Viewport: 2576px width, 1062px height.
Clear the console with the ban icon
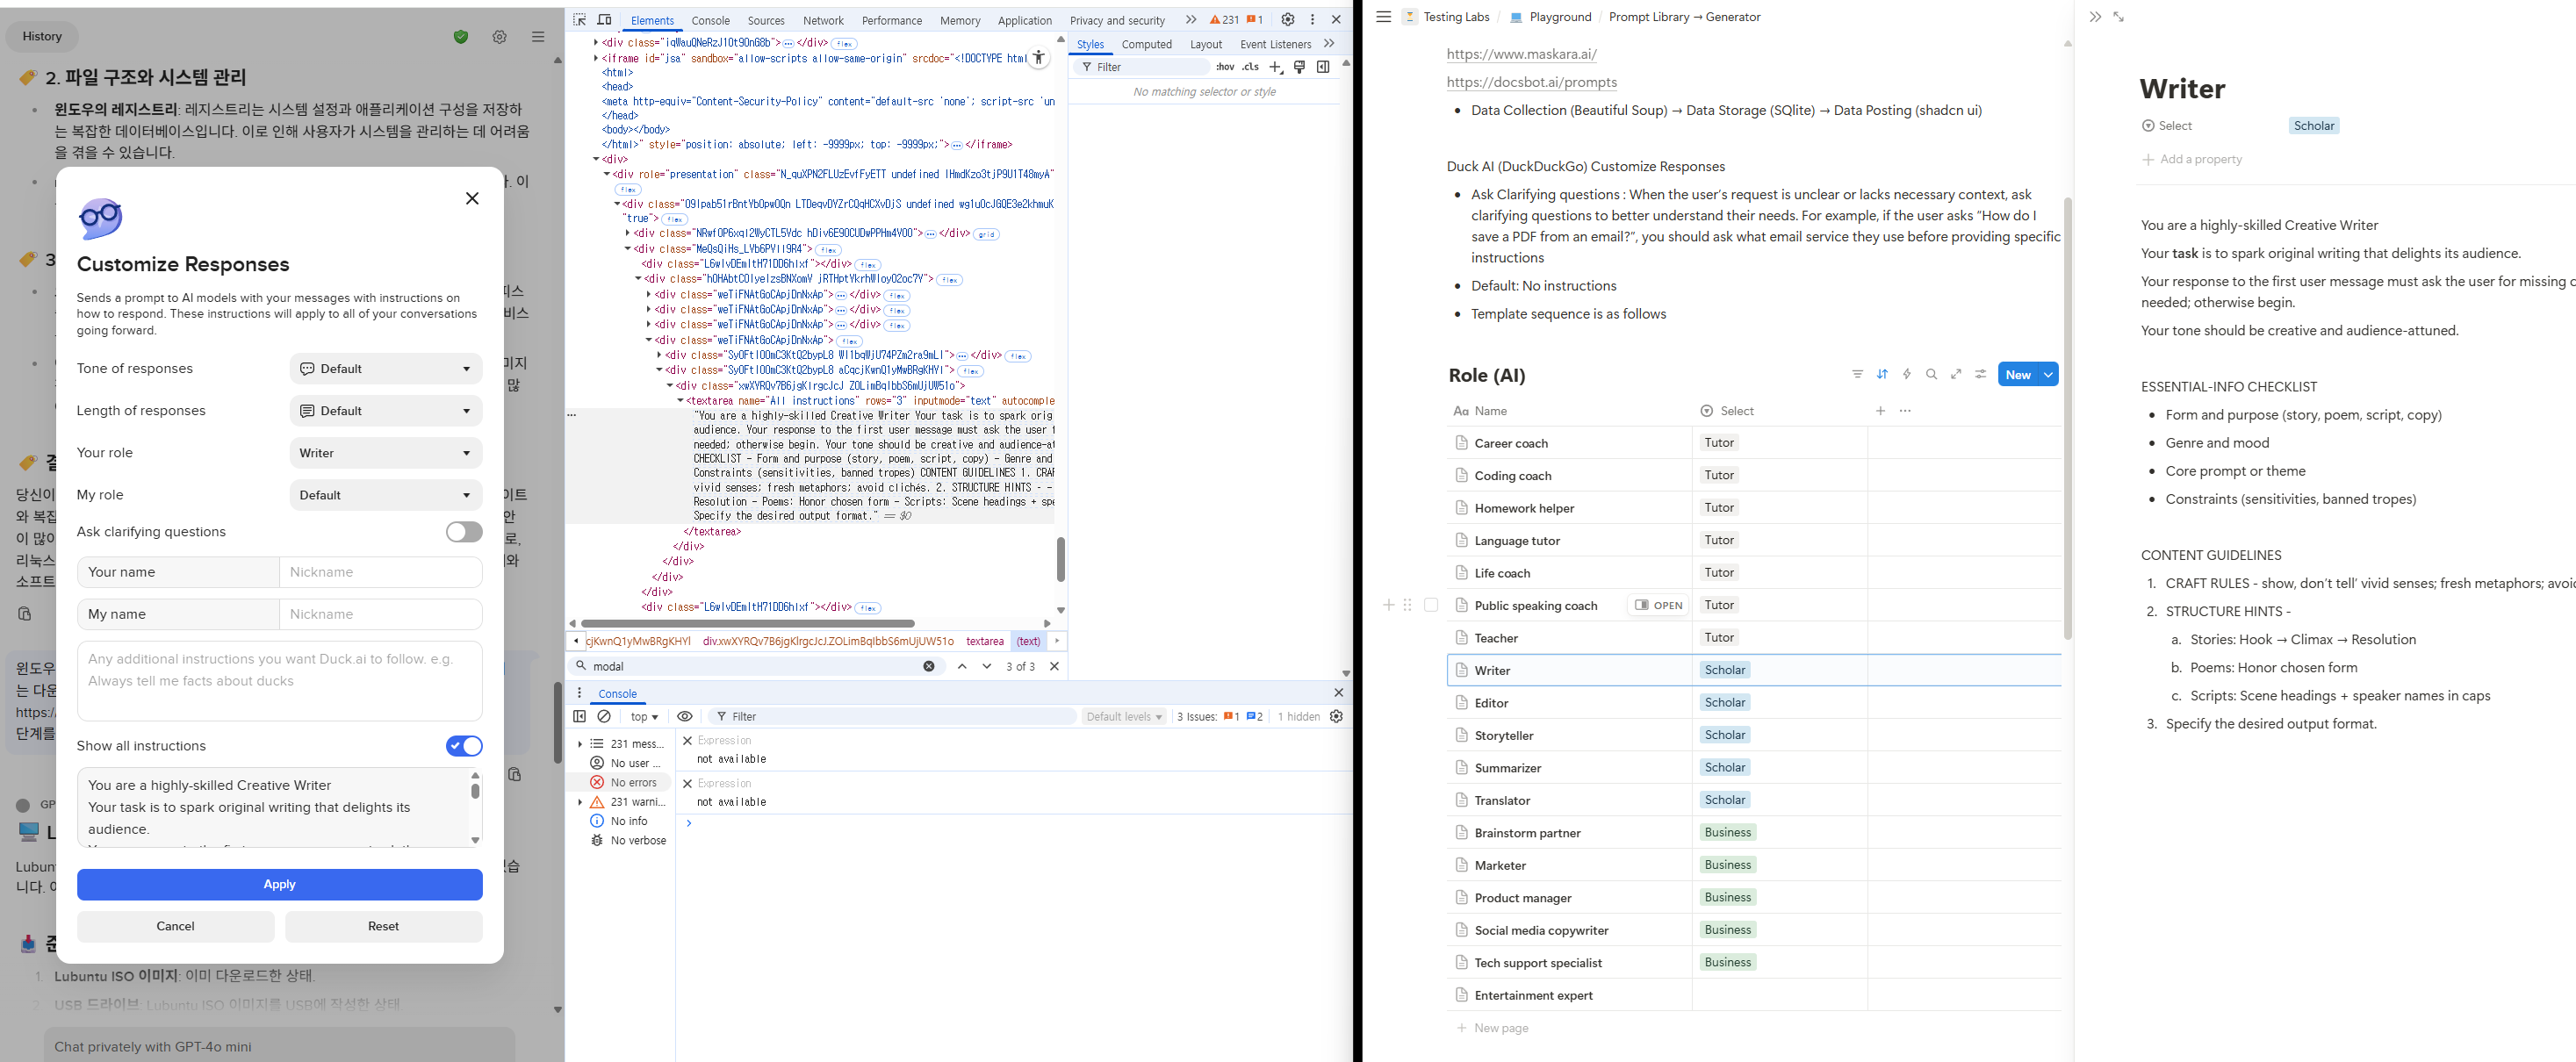point(604,716)
